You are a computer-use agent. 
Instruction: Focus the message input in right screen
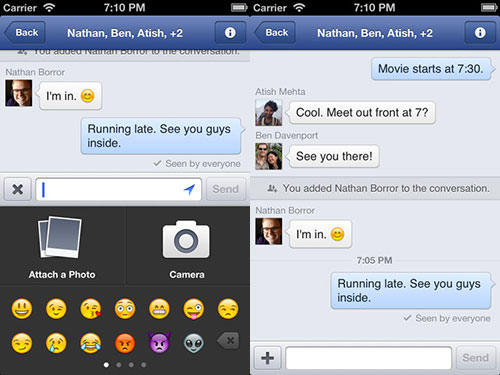pyautogui.click(x=369, y=358)
